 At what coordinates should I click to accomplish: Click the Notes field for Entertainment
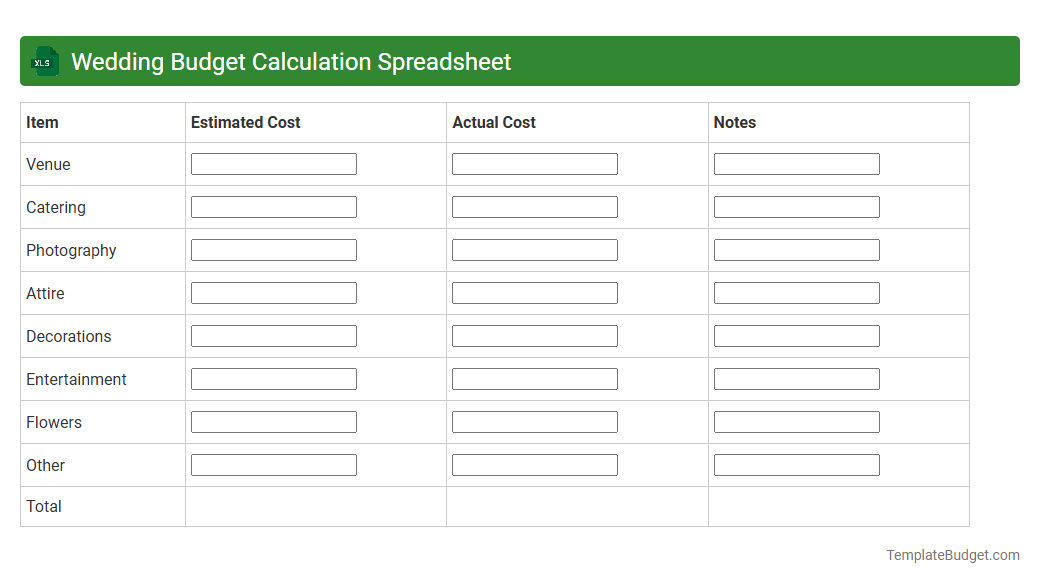[x=796, y=378]
